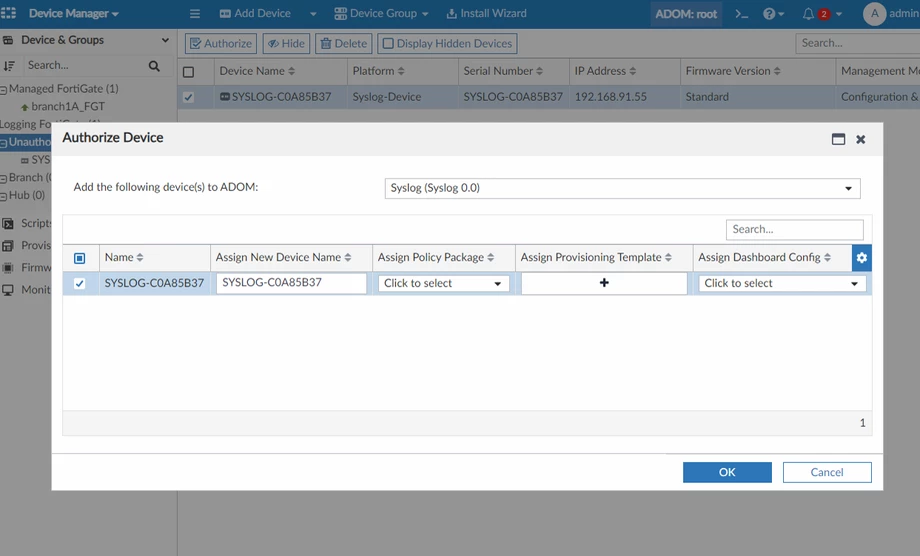Screen dimensions: 920x556
Task: Toggle Display Hidden Devices checkbox
Action: tap(388, 43)
